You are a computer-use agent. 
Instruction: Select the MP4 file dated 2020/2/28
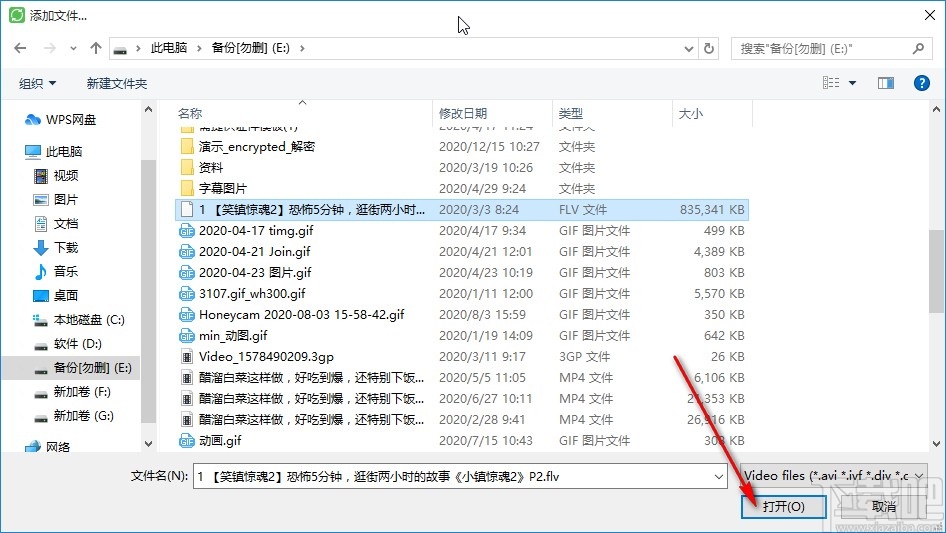coord(462,420)
